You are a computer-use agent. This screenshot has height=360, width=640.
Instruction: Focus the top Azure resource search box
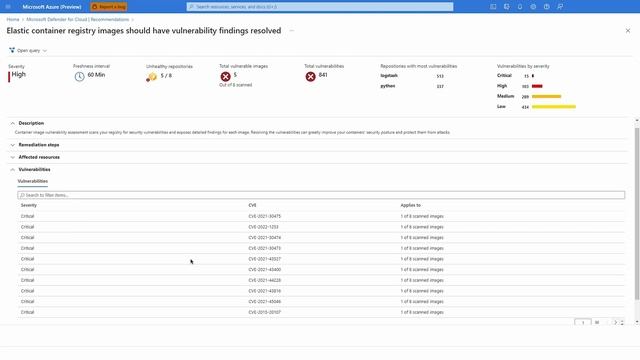320,7
